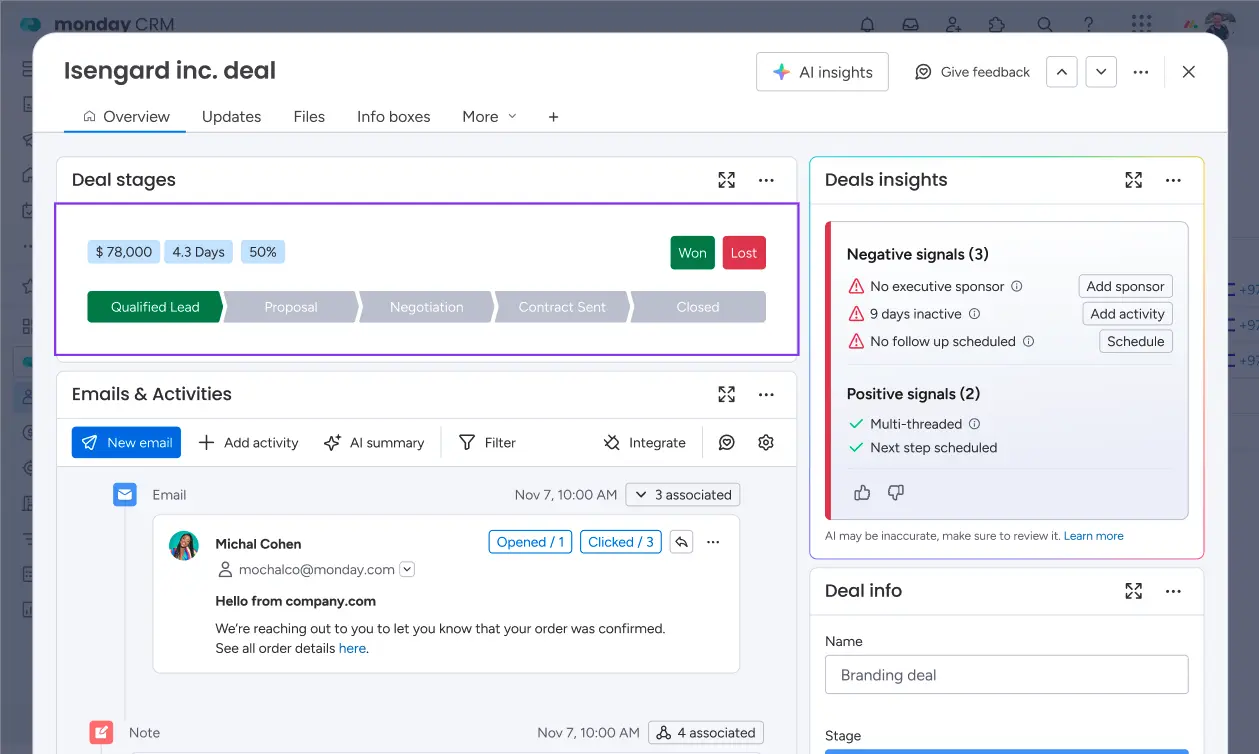Expand the 3 associated dropdown
Image resolution: width=1259 pixels, height=754 pixels.
pyautogui.click(x=683, y=494)
